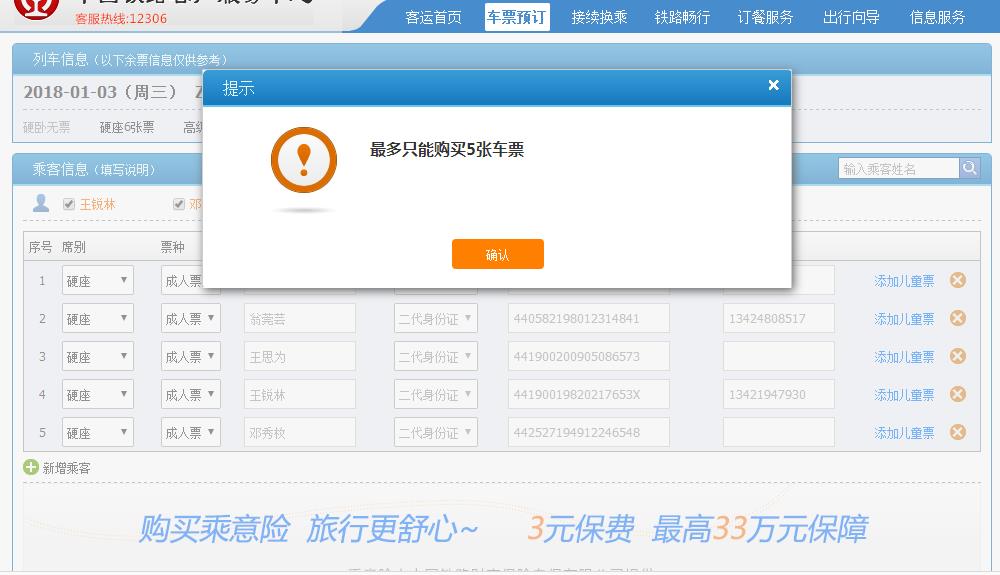Click the passenger search magnifier icon
This screenshot has height=575, width=1000.
pyautogui.click(x=969, y=168)
